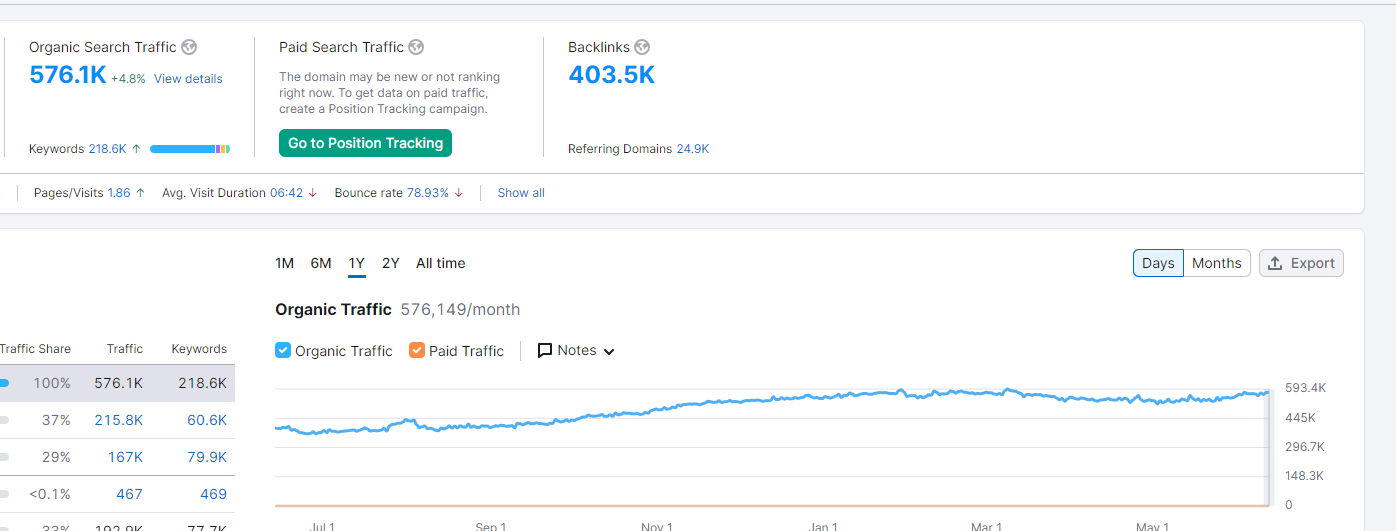Image resolution: width=1396 pixels, height=531 pixels.
Task: Click the Show all link
Action: [521, 193]
